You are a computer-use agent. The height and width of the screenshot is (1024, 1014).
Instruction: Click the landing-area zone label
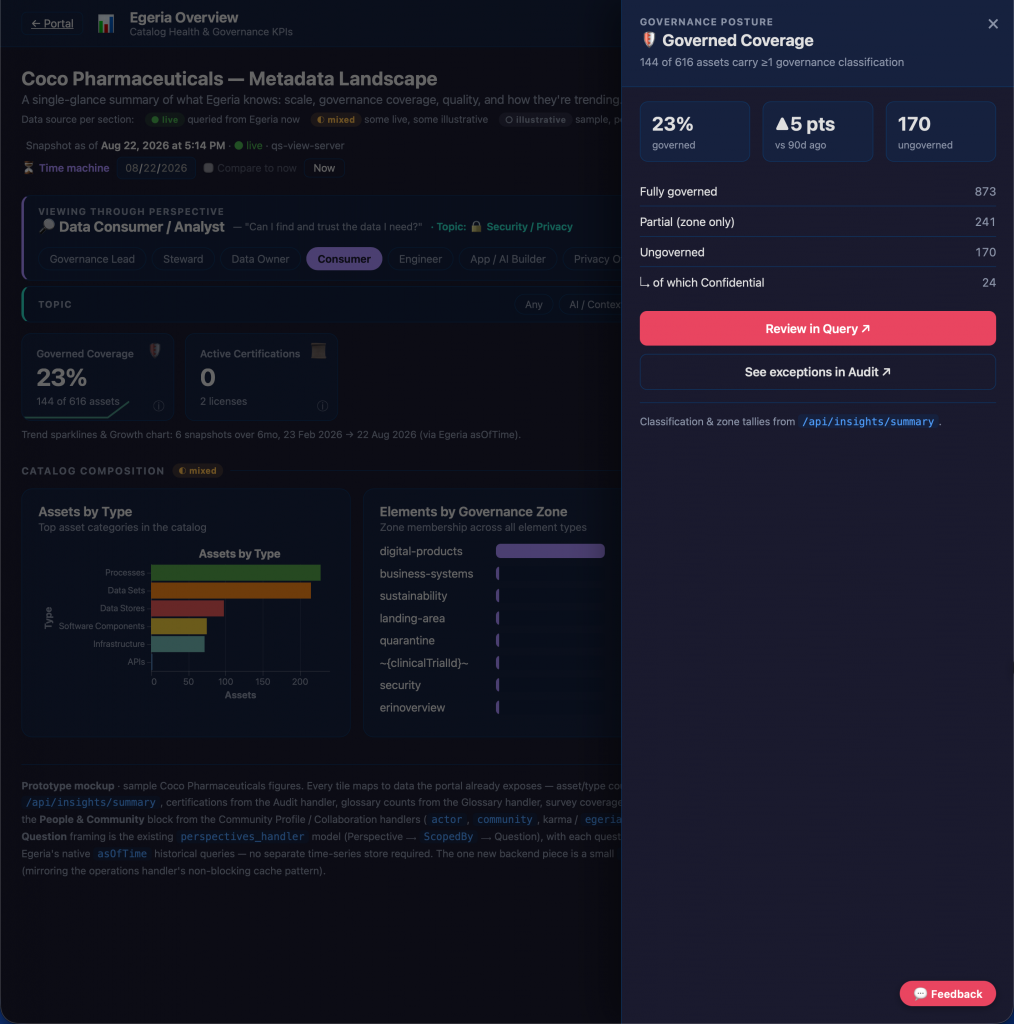(412, 618)
